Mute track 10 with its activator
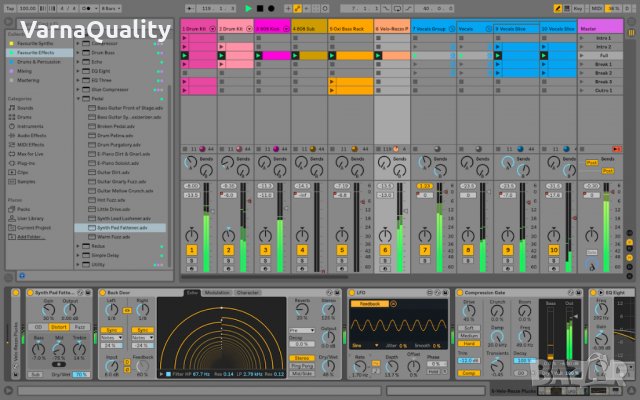Viewport: 640px width, 400px height. pyautogui.click(x=555, y=249)
